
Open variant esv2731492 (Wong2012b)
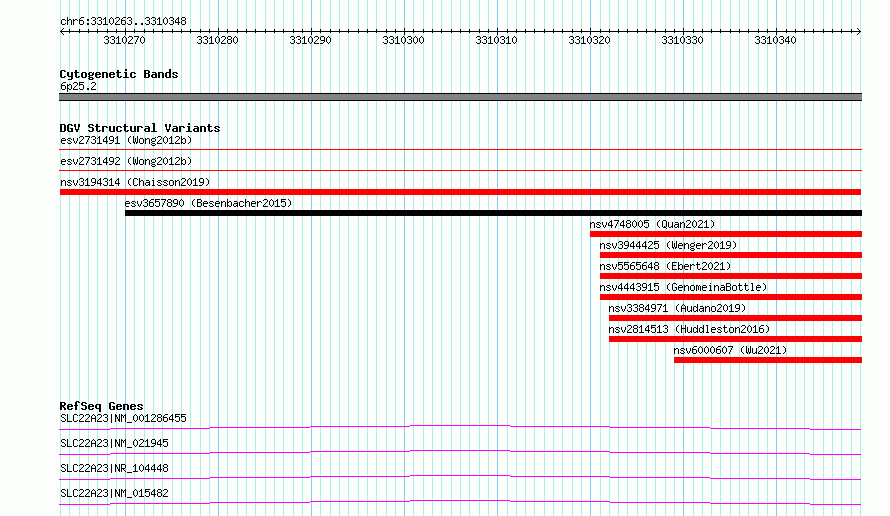coord(126,161)
